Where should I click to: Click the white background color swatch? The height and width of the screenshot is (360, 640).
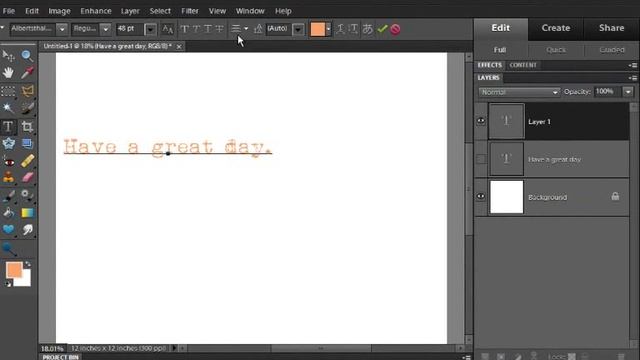click(26, 281)
